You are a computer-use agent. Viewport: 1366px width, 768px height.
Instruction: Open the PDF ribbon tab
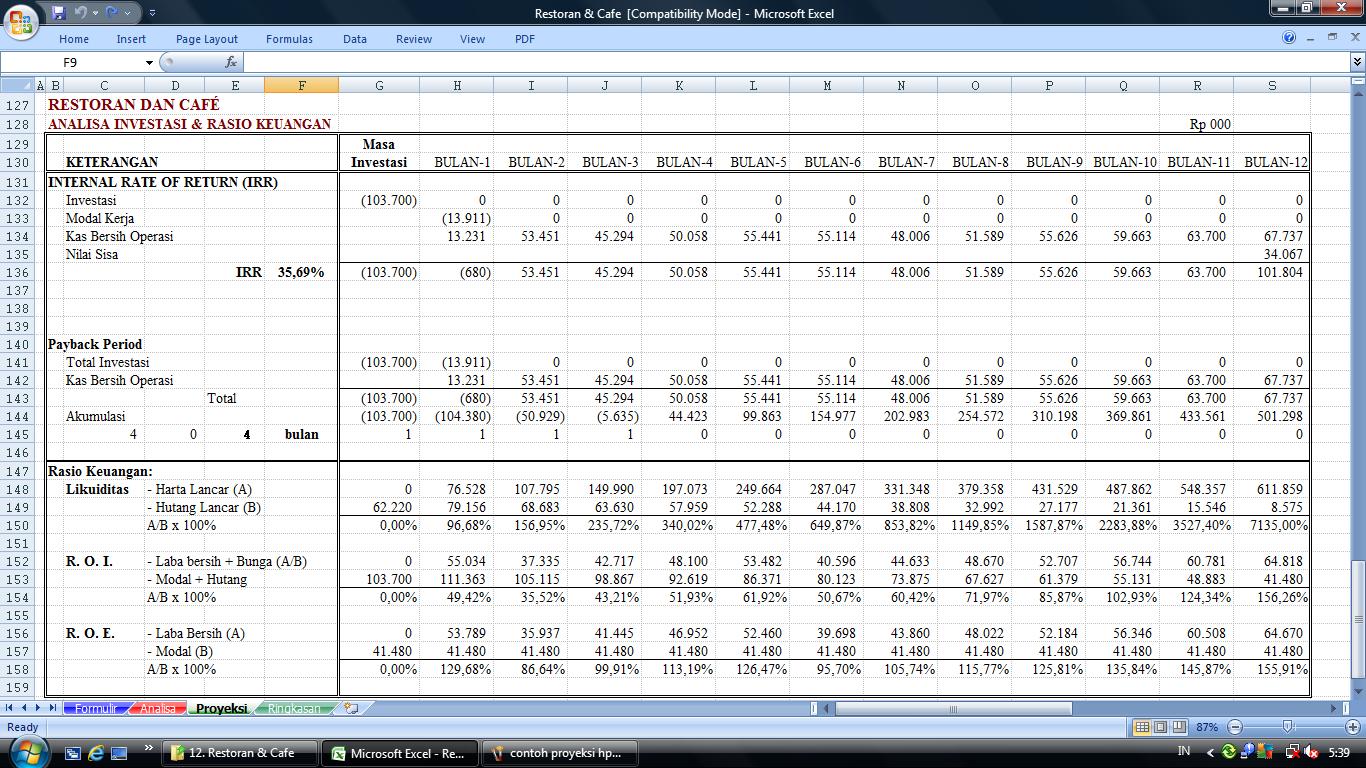pos(525,39)
